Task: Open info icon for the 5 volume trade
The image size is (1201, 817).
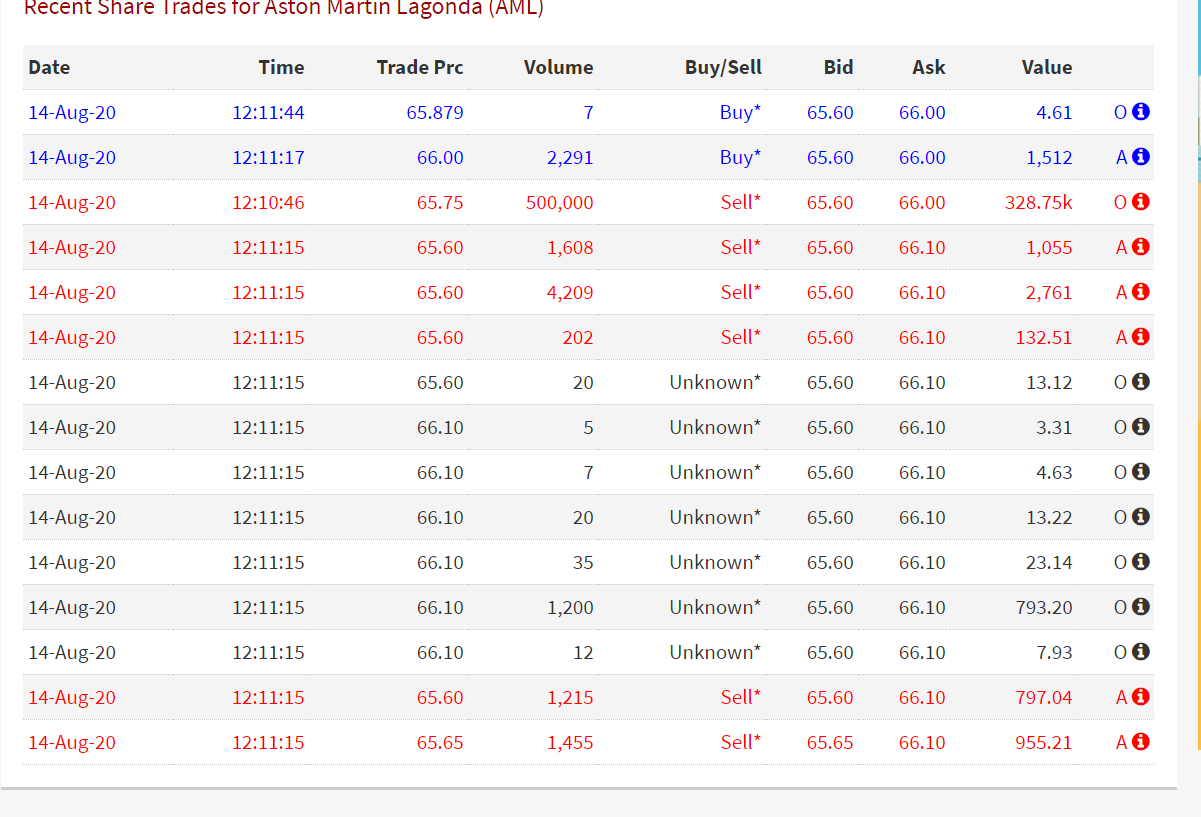Action: pos(1140,427)
